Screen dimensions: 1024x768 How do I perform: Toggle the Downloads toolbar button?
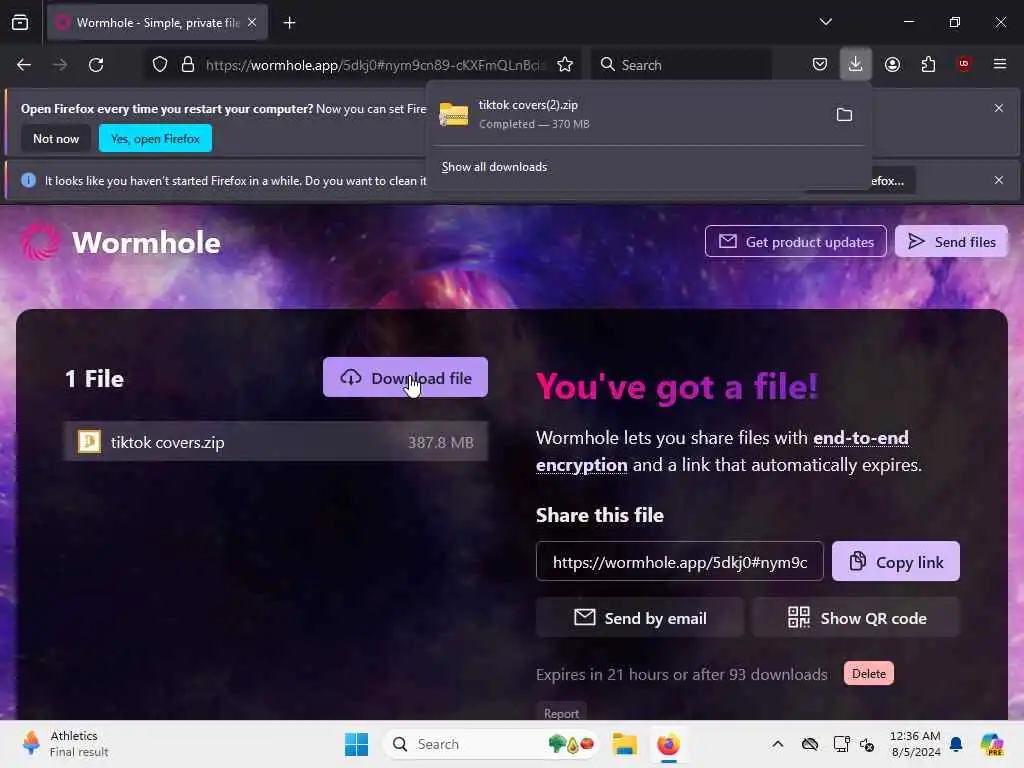(856, 64)
